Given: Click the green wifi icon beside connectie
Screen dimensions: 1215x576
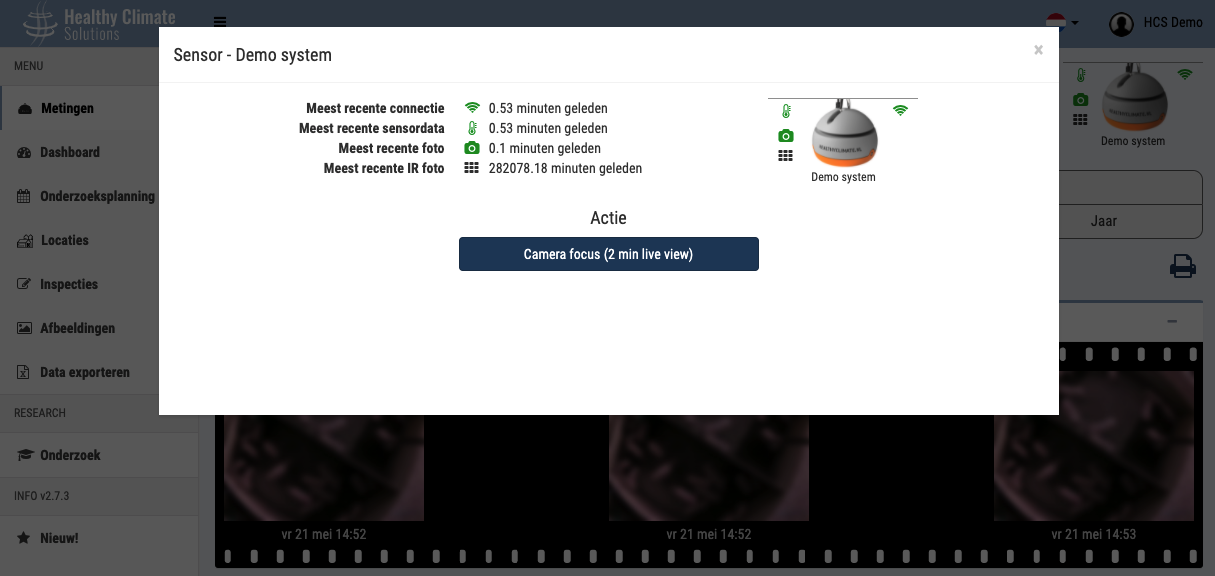Looking at the screenshot, I should click(x=472, y=108).
